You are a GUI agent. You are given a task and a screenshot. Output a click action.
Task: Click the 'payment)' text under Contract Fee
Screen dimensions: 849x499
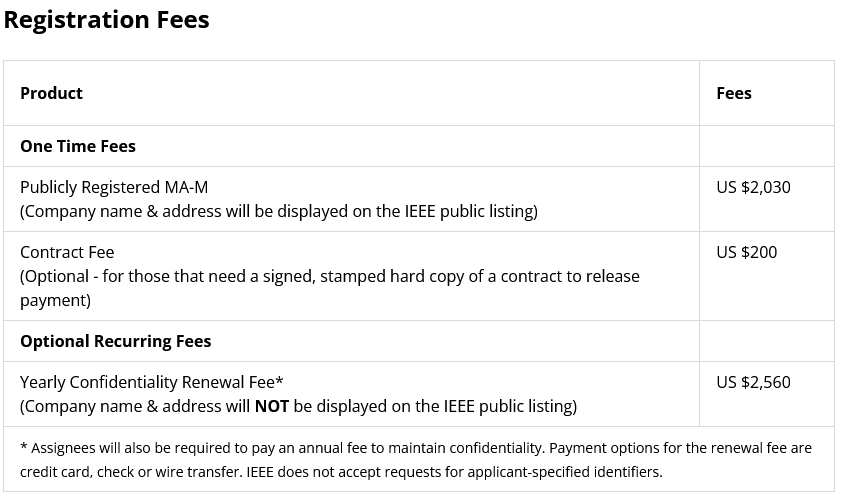[x=55, y=300]
